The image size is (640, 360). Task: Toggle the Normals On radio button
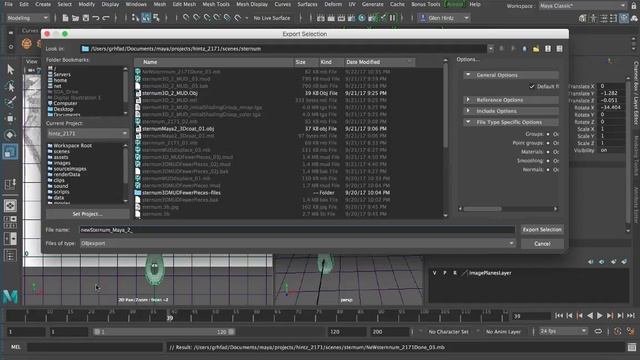[548, 169]
